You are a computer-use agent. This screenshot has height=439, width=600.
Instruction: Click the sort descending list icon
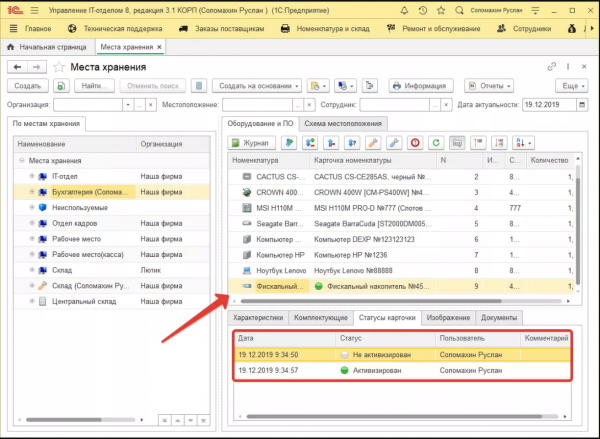pos(499,143)
